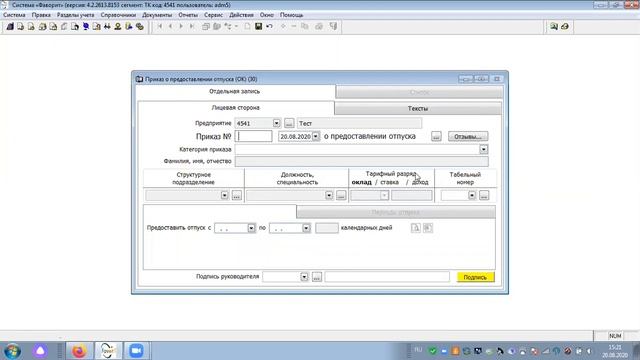This screenshot has height=360, width=640.
Task: Click the person silhouette toolbar icon
Action: [x=118, y=27]
